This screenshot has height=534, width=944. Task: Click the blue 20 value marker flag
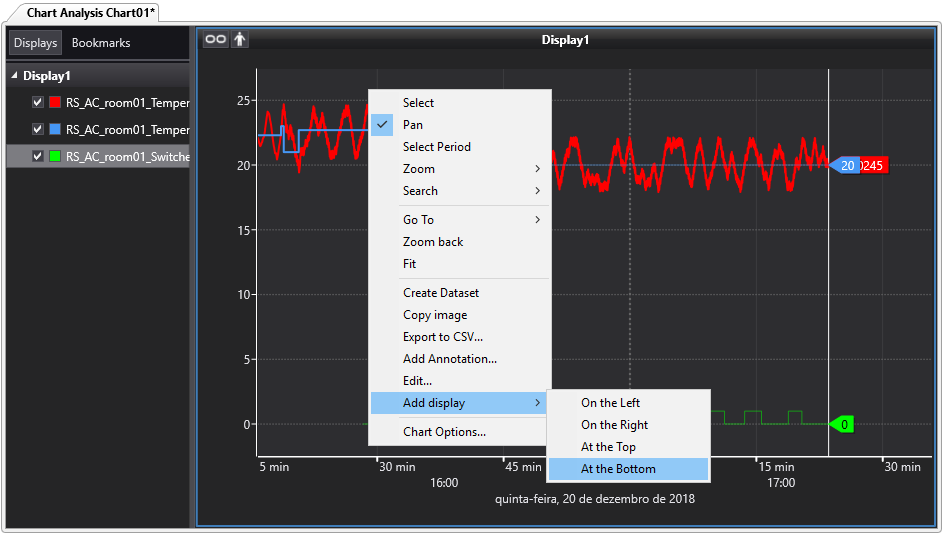click(845, 165)
